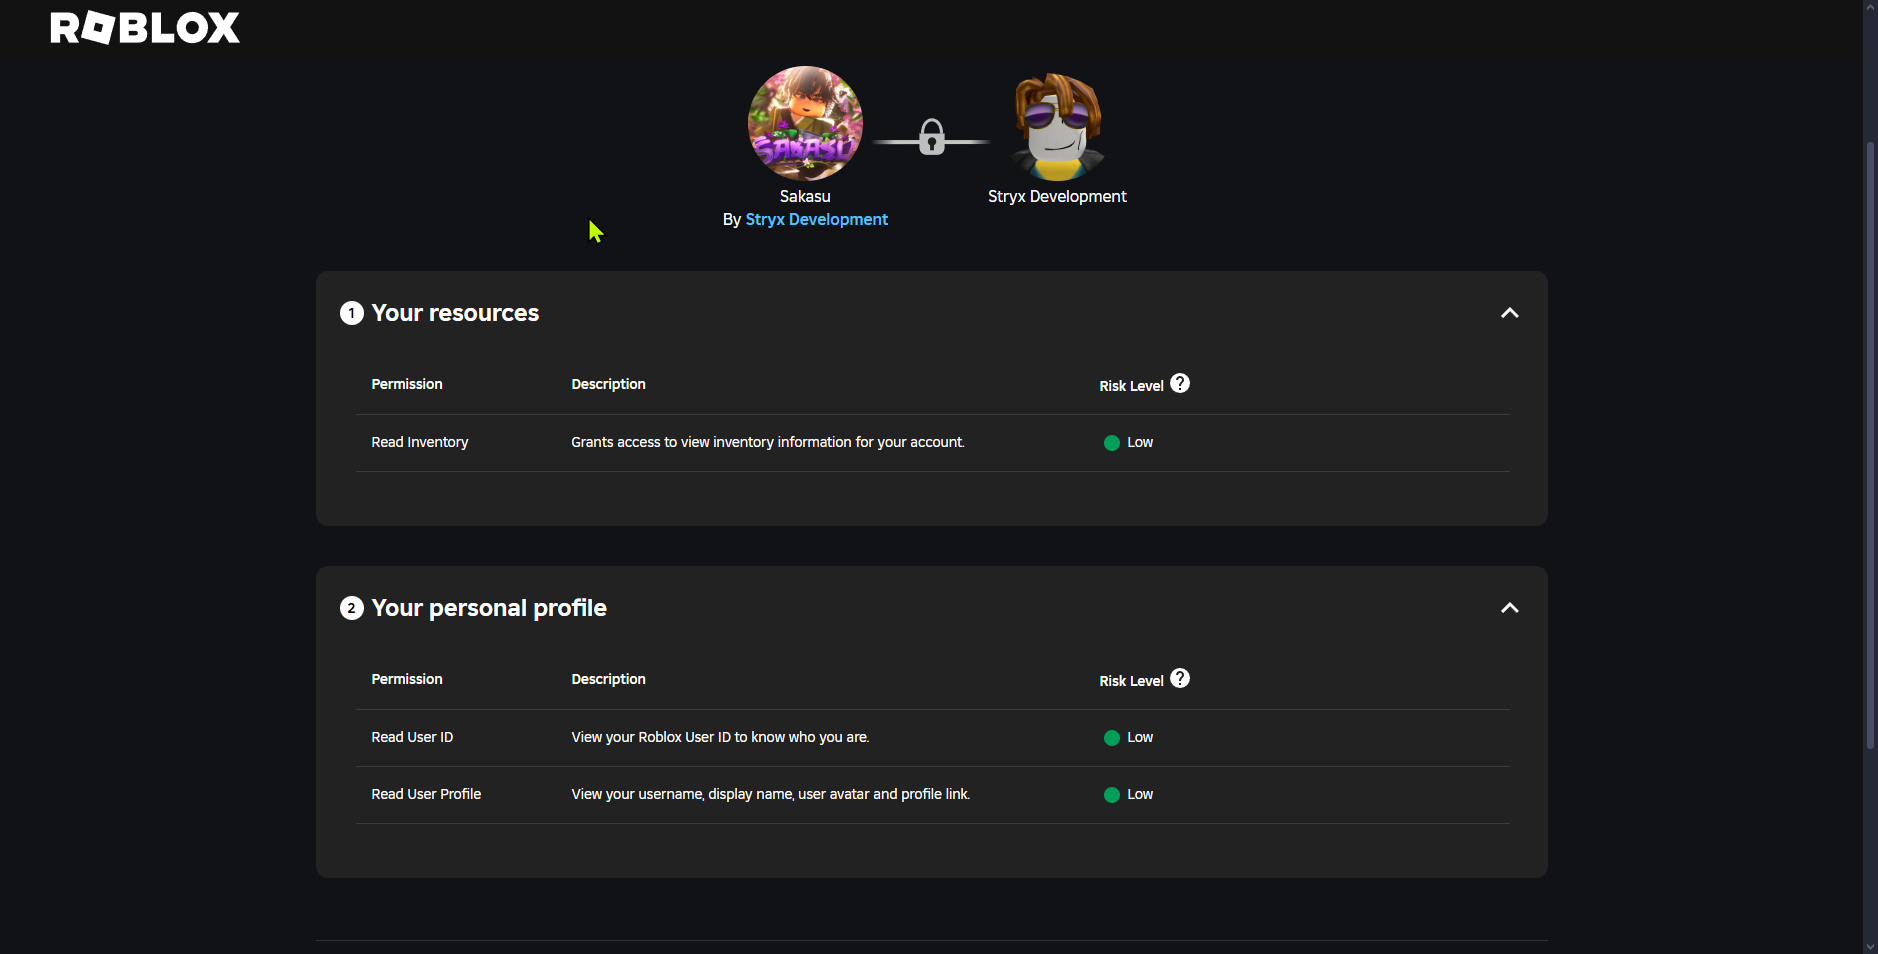1878x954 pixels.
Task: Select the Read User ID permission
Action: pos(412,737)
